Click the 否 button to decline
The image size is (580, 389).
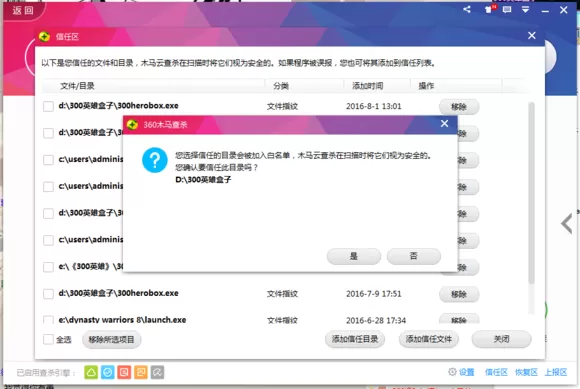click(414, 256)
